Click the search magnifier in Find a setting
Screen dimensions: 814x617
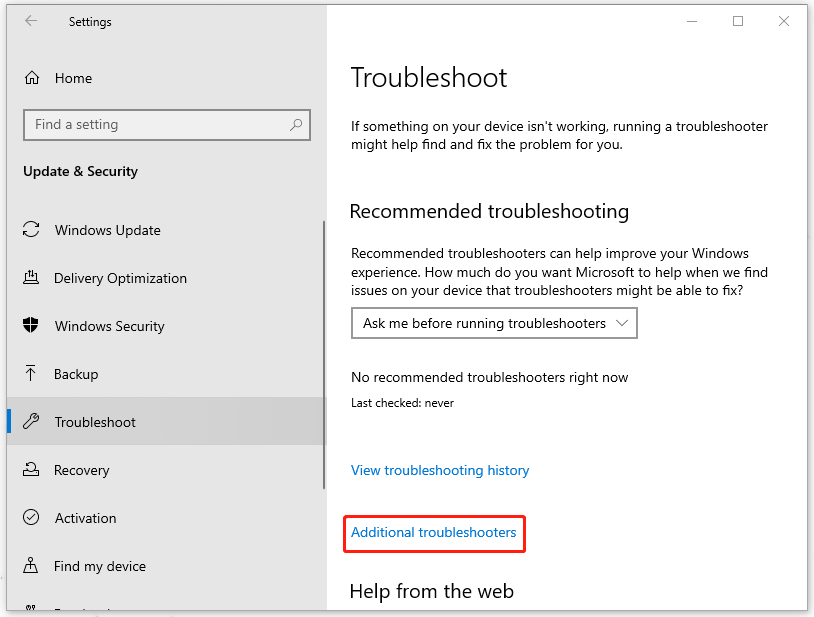(x=296, y=125)
